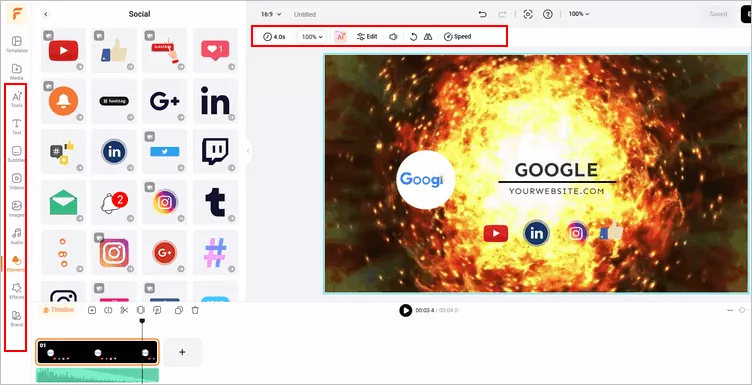Screen dimensions: 752x385
Task: Open the Media sidebar panel
Action: coord(16,71)
